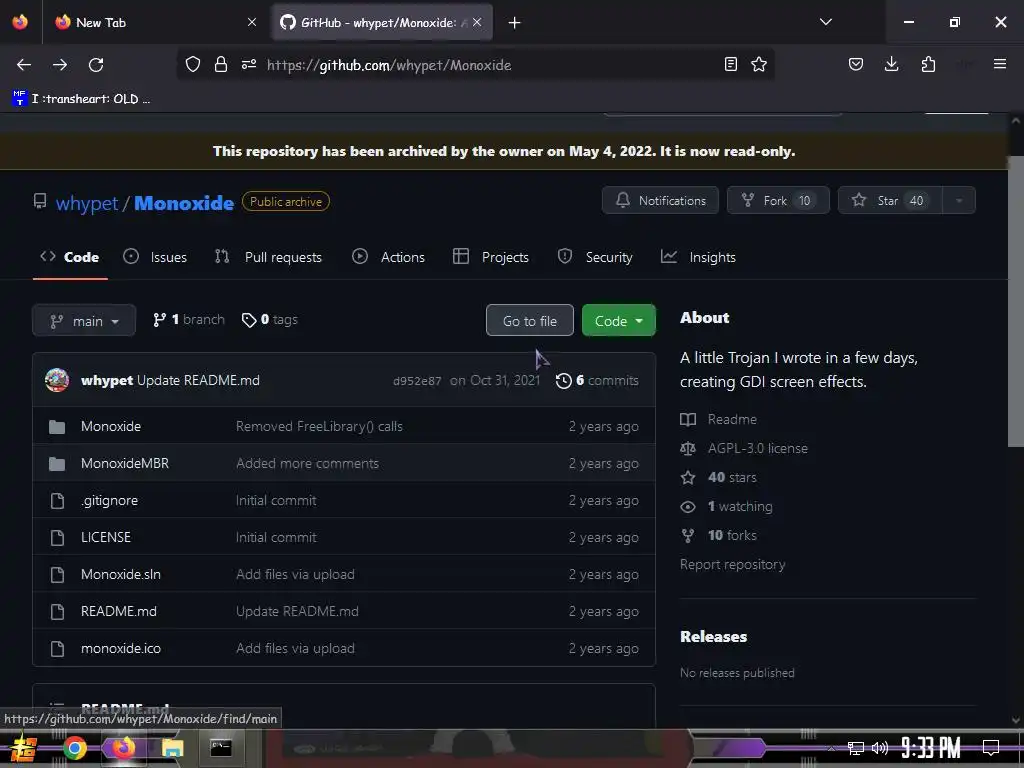Open the Added more comments commit message
This screenshot has height=768, width=1024.
308,463
